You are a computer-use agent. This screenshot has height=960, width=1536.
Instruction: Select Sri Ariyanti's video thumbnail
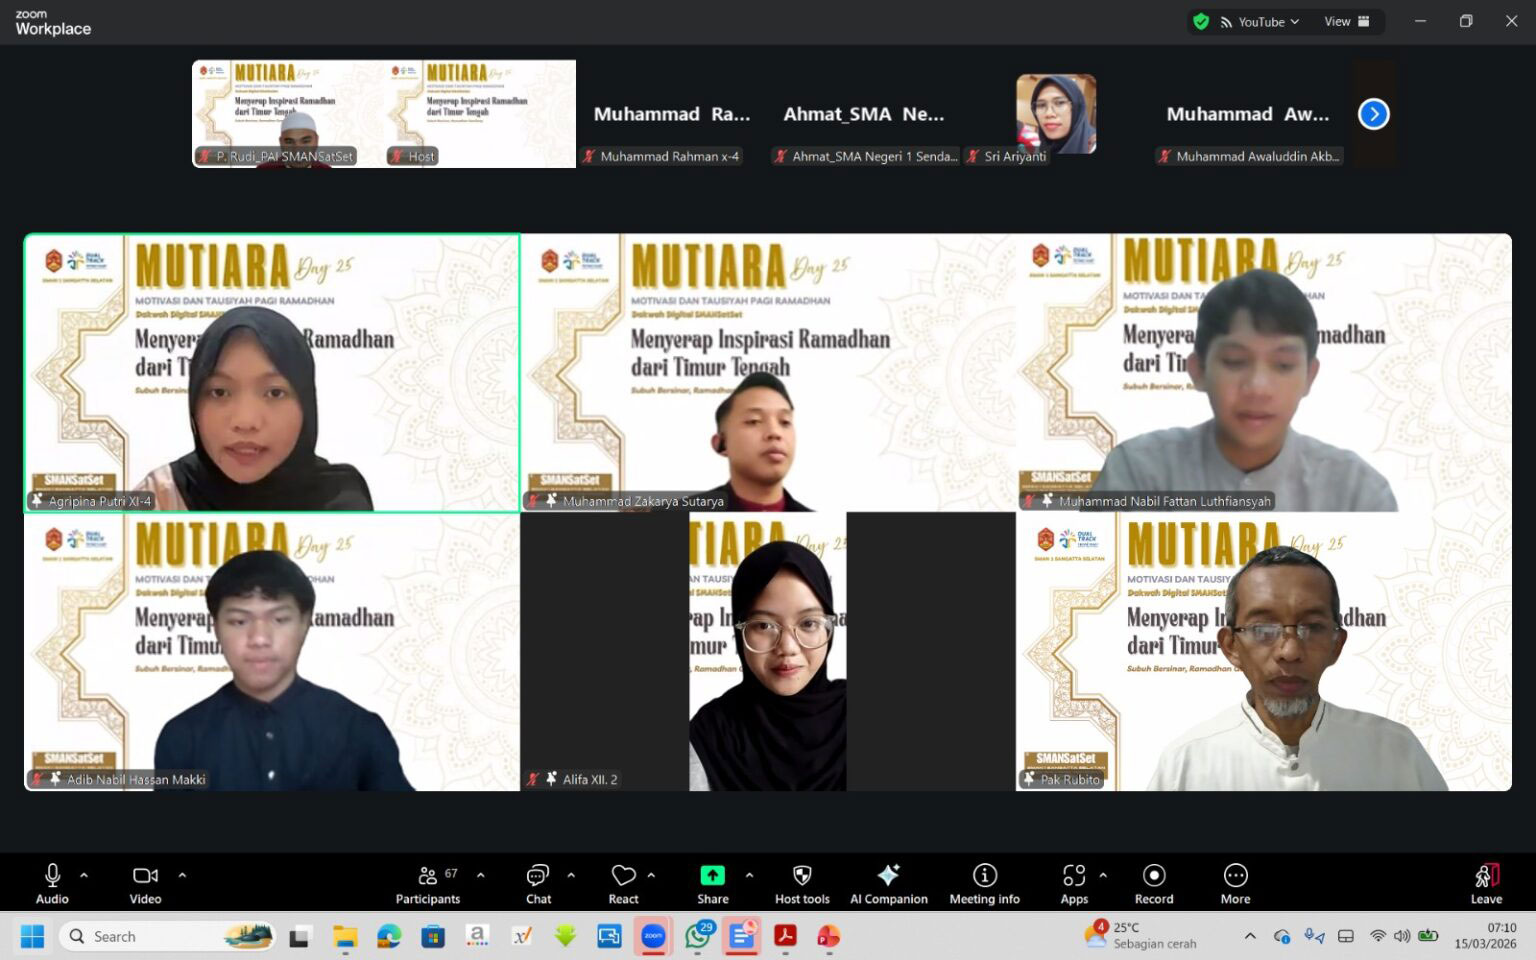(1056, 114)
